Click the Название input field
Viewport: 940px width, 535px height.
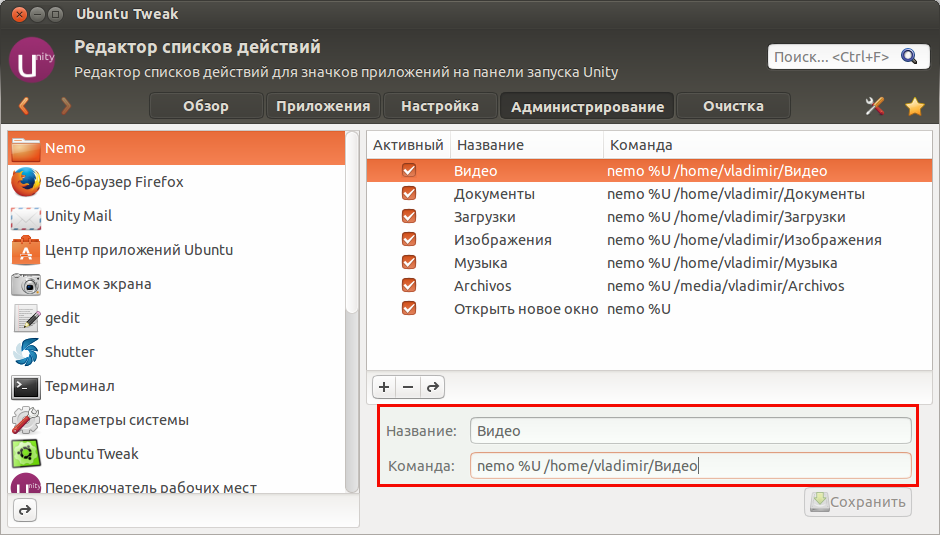(x=691, y=431)
